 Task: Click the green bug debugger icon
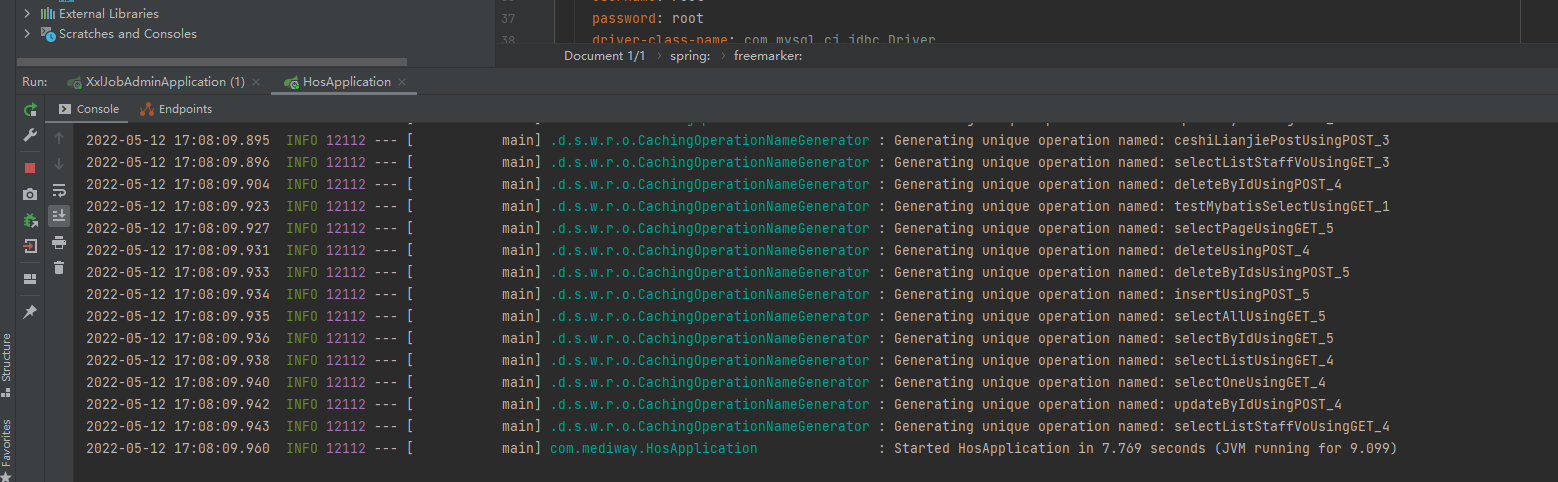30,220
